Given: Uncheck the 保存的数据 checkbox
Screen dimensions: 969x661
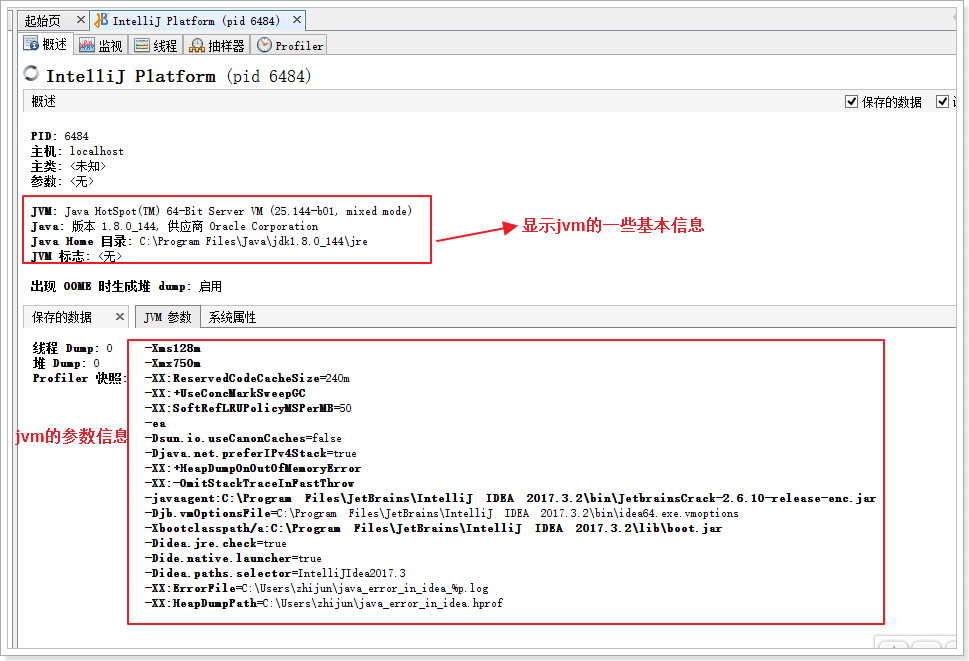Looking at the screenshot, I should point(852,102).
